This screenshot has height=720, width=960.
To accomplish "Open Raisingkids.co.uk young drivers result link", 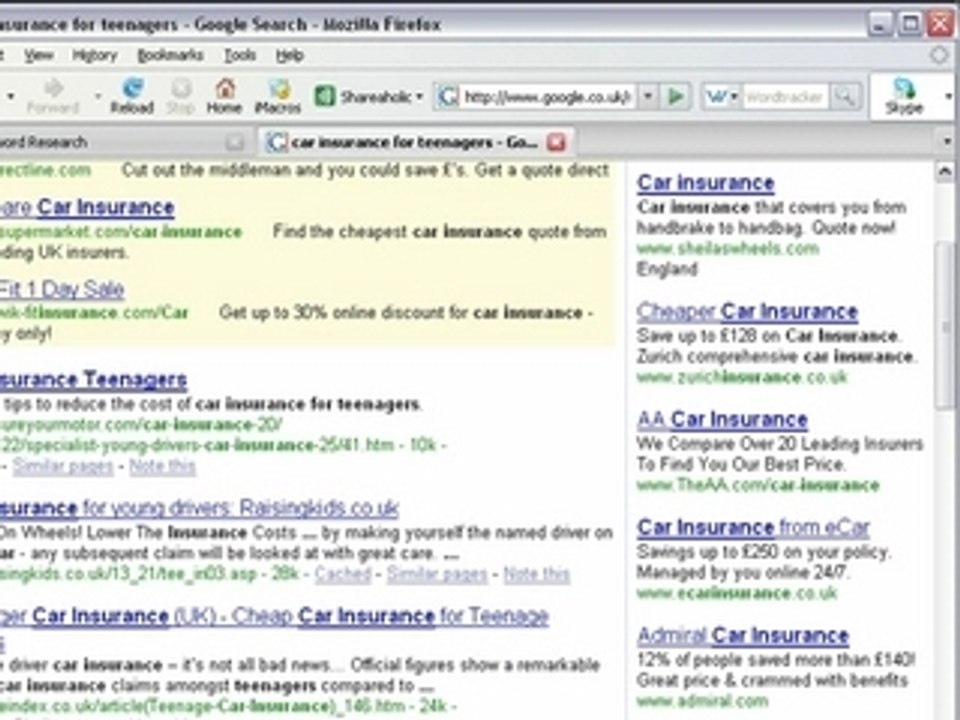I will 199,508.
